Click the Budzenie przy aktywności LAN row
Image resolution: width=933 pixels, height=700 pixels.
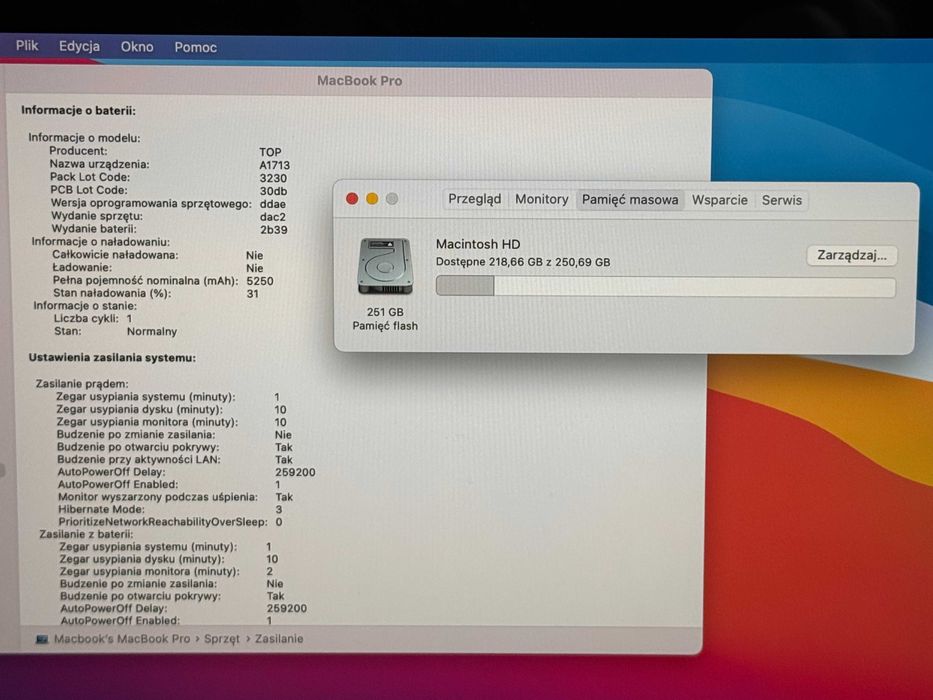tap(174, 460)
